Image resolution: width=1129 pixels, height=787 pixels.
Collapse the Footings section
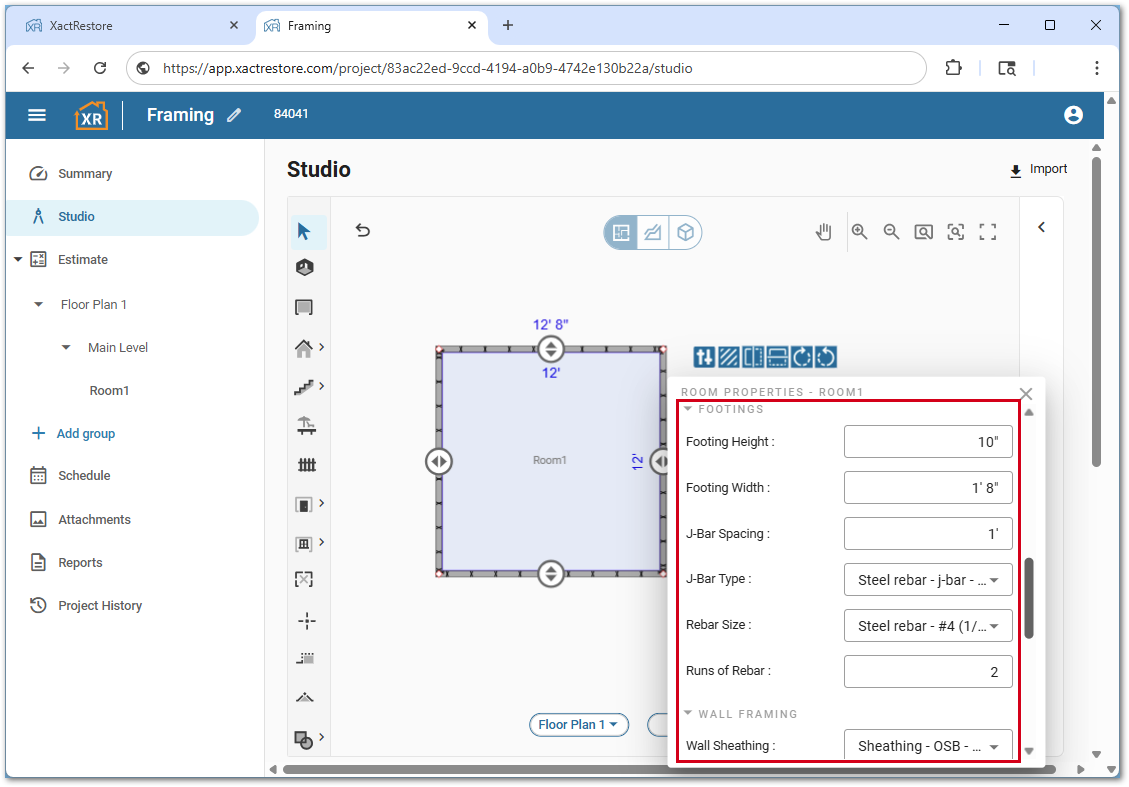(688, 409)
